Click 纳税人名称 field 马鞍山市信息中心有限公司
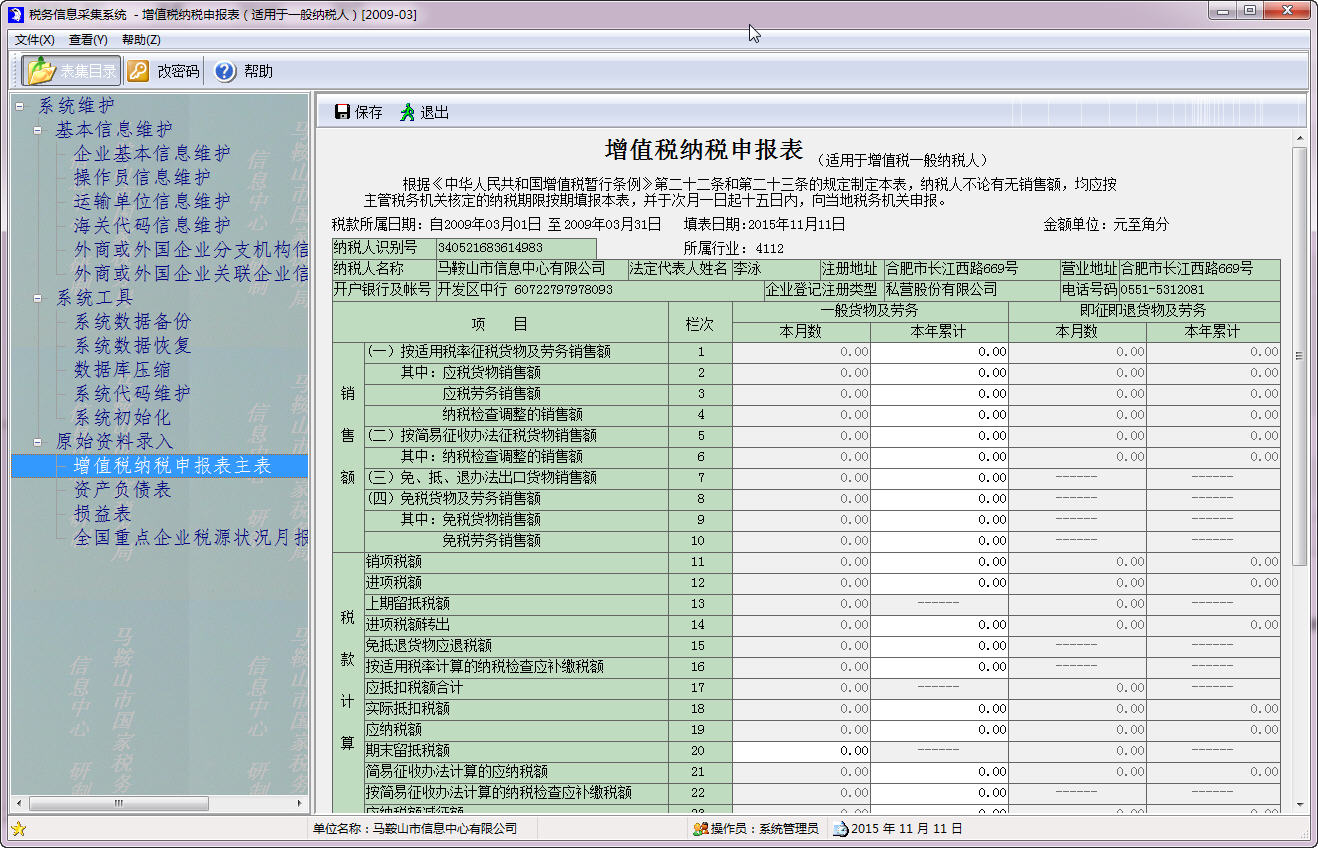 point(531,269)
